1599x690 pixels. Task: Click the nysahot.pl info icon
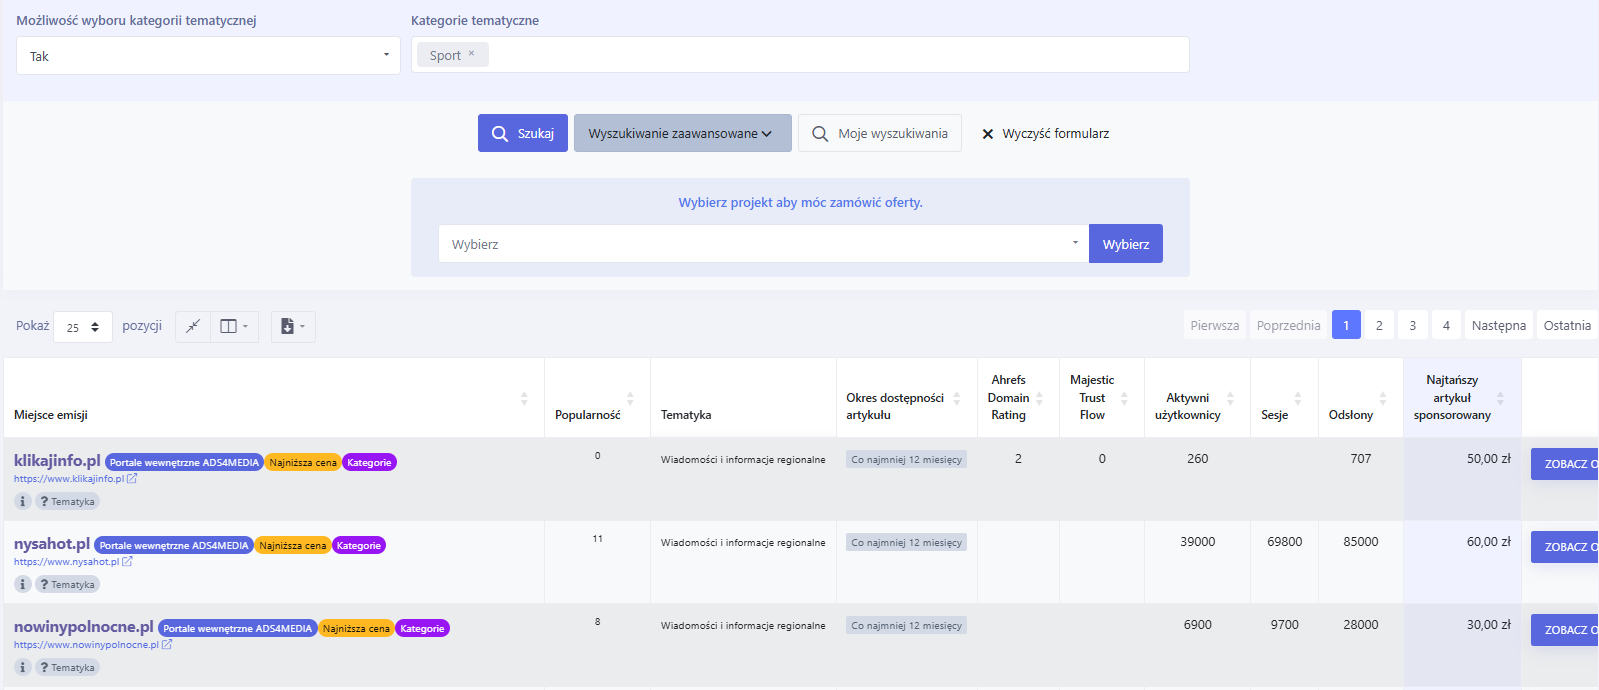coord(23,584)
